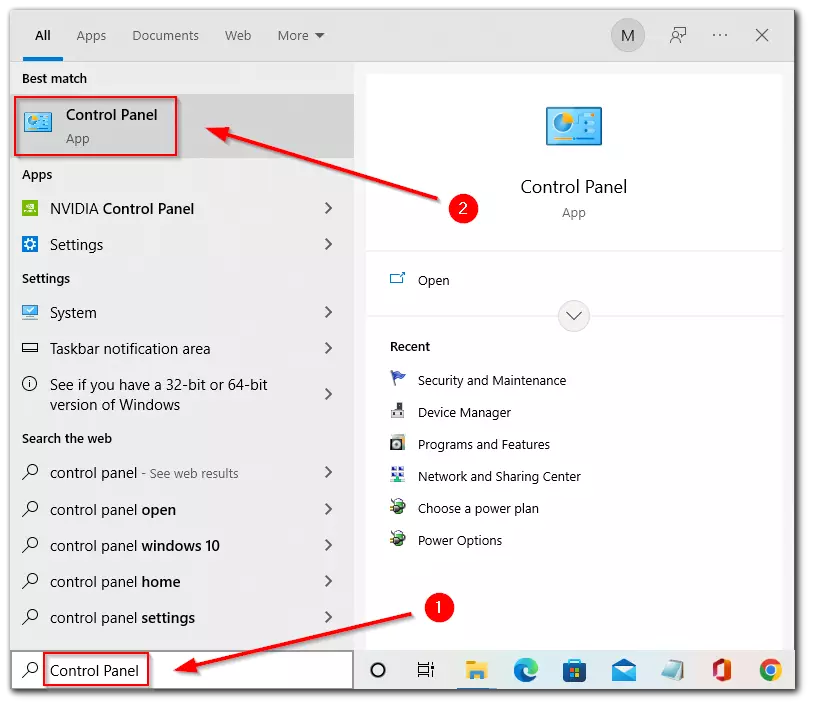Viewport: 813px width, 707px height.
Task: Expand the control panel windows 10 arrow
Action: 328,545
